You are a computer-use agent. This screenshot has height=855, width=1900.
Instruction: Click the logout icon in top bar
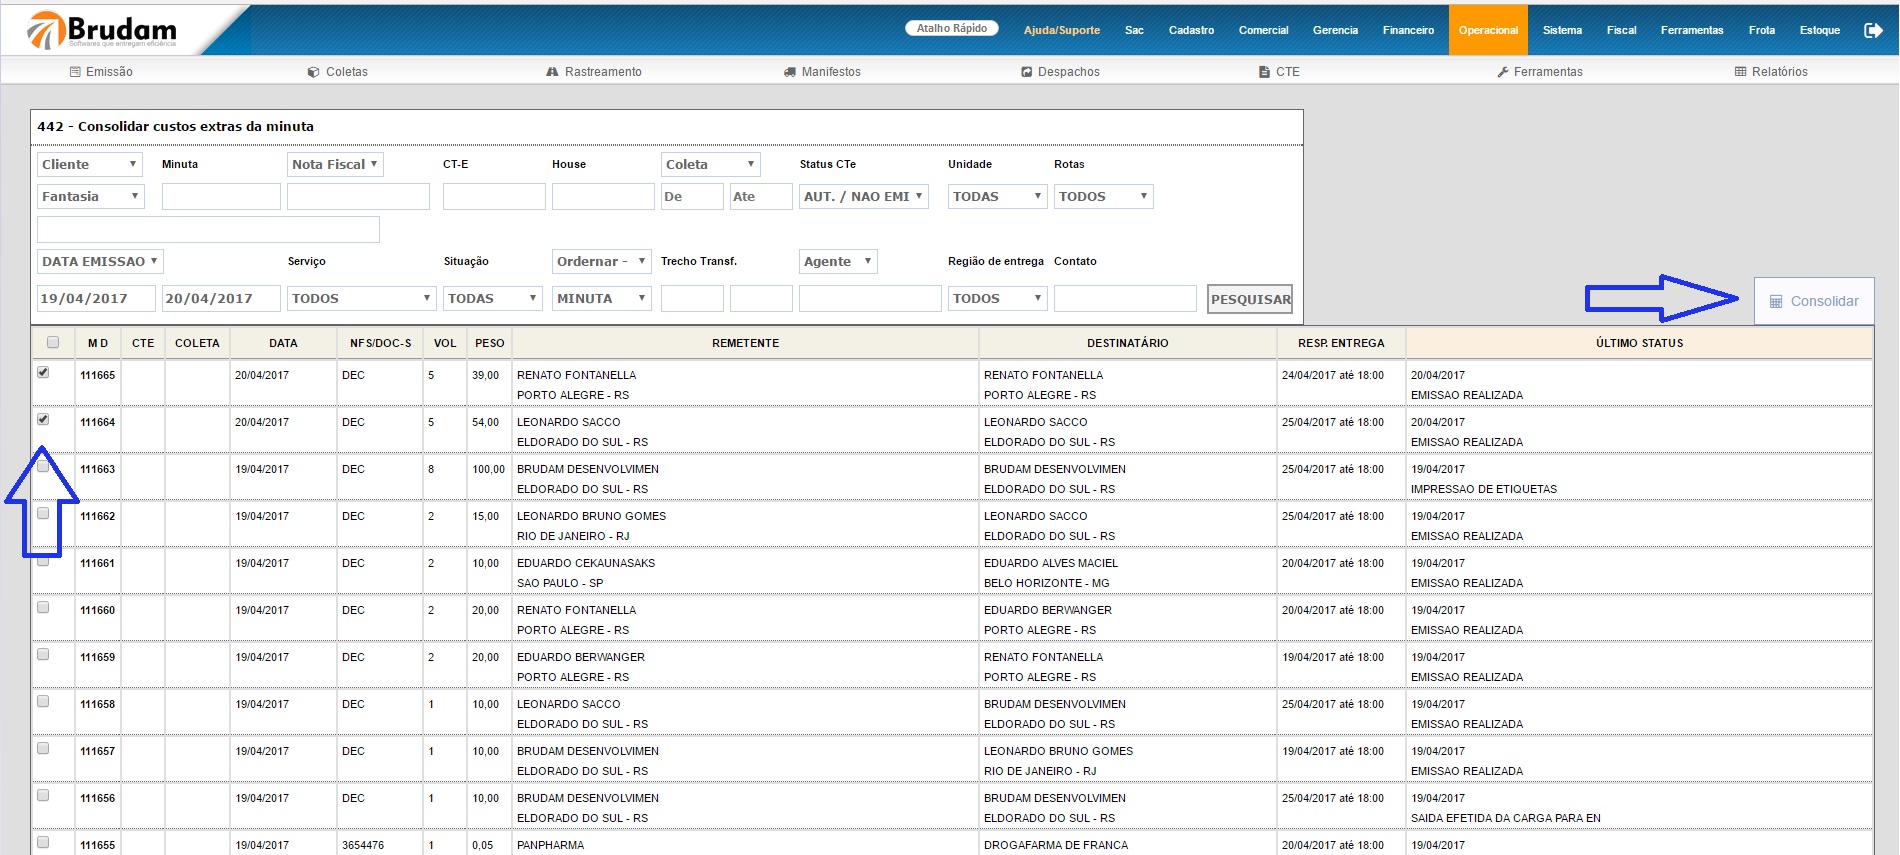click(x=1873, y=30)
